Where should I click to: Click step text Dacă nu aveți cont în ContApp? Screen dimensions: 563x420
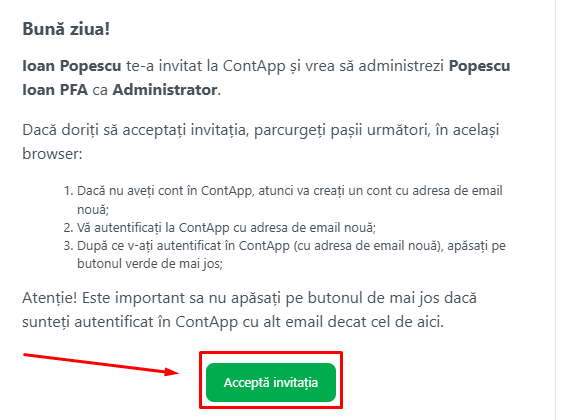(x=166, y=191)
